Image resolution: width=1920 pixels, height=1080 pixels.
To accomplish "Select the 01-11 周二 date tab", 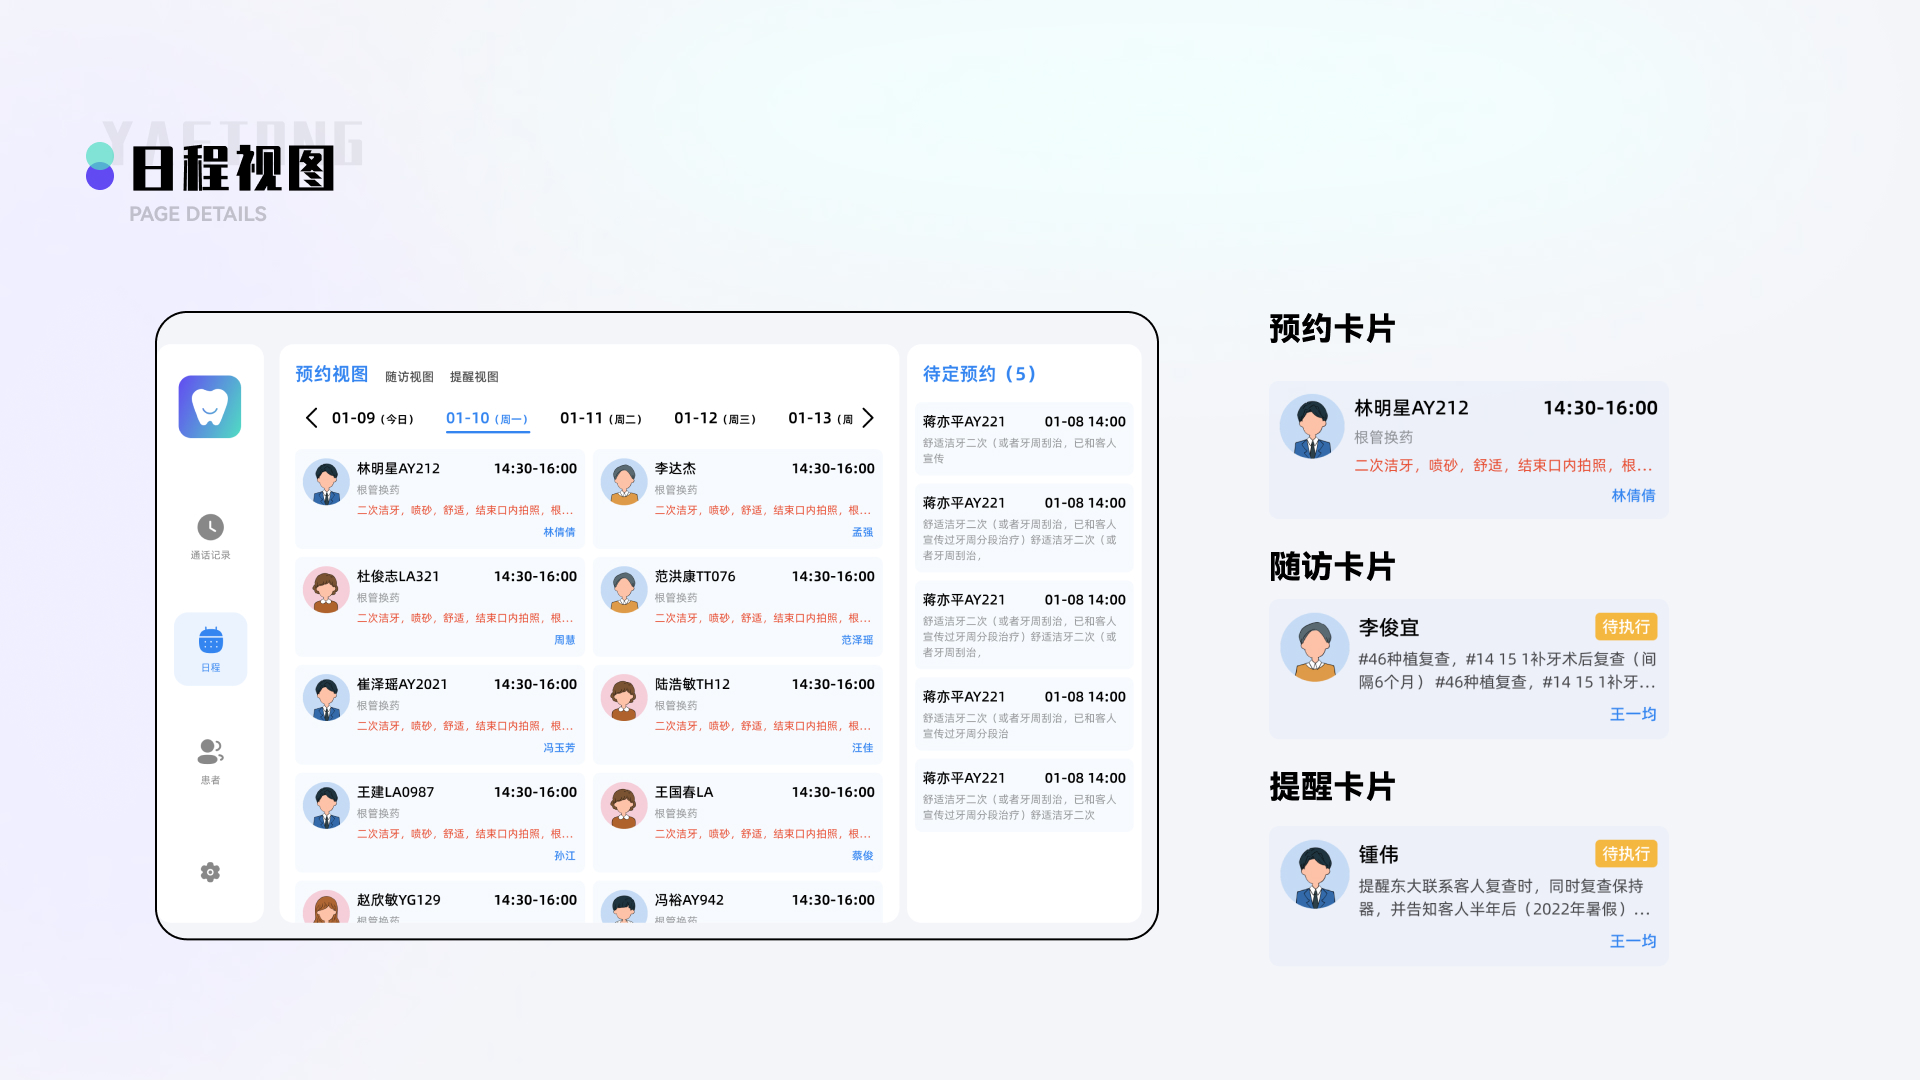I will click(x=600, y=418).
